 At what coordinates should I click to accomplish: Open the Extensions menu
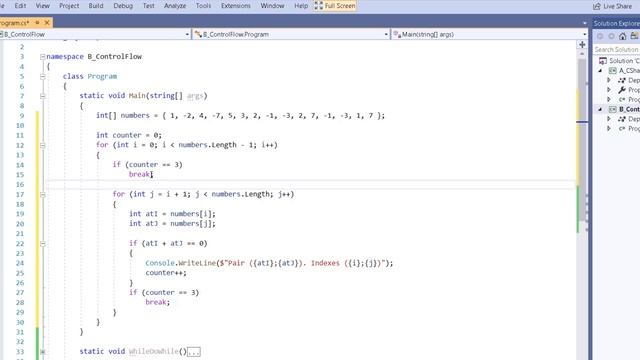236,6
